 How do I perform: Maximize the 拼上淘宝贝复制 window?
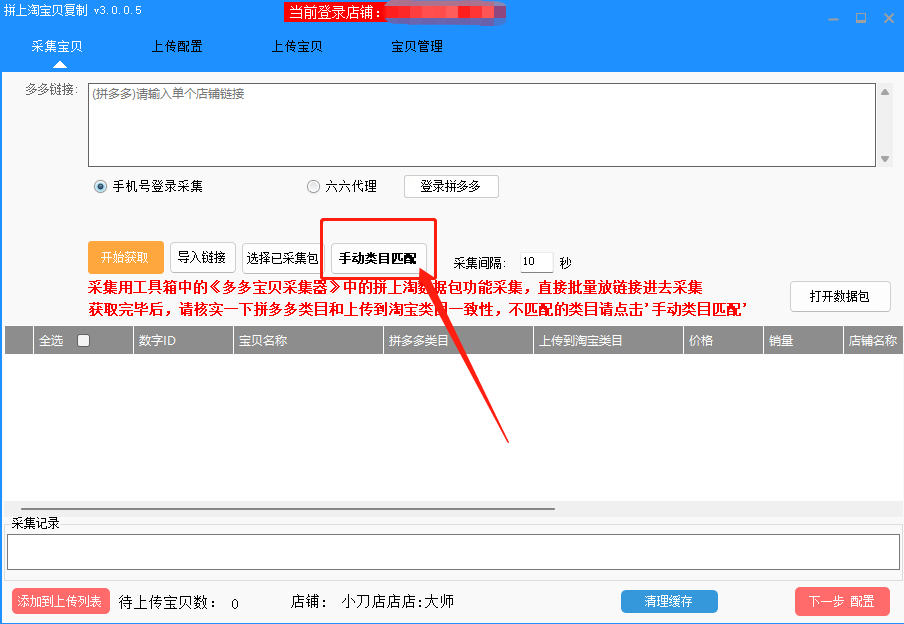pos(861,18)
